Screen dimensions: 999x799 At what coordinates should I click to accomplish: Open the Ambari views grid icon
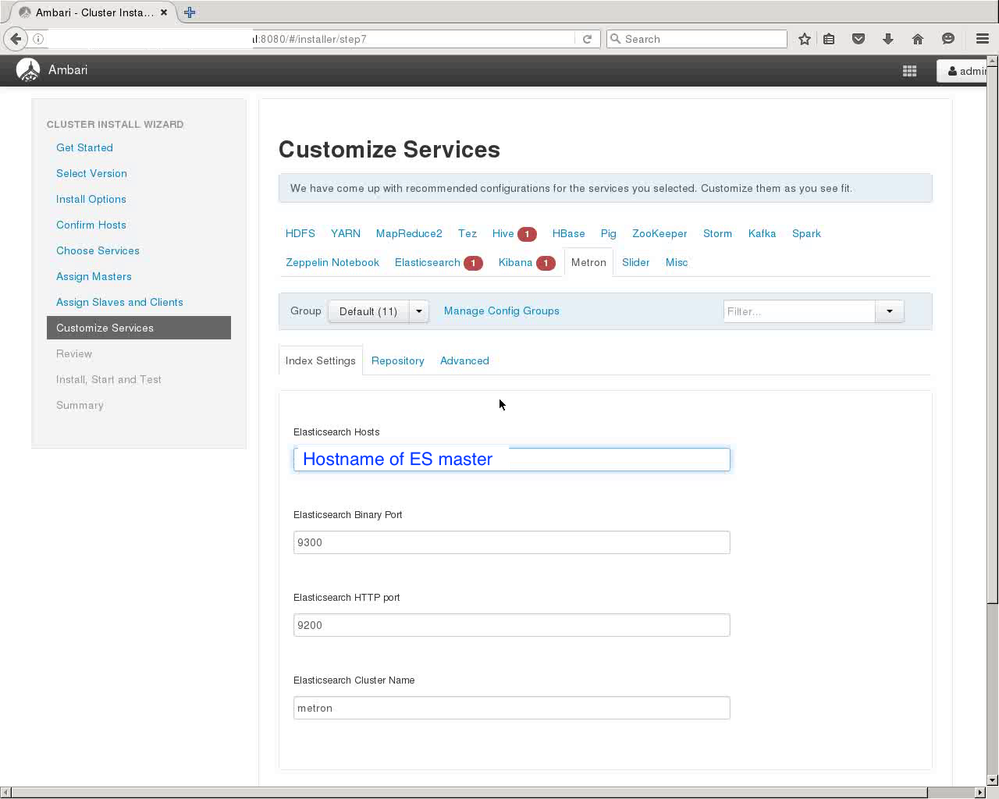coord(909,71)
